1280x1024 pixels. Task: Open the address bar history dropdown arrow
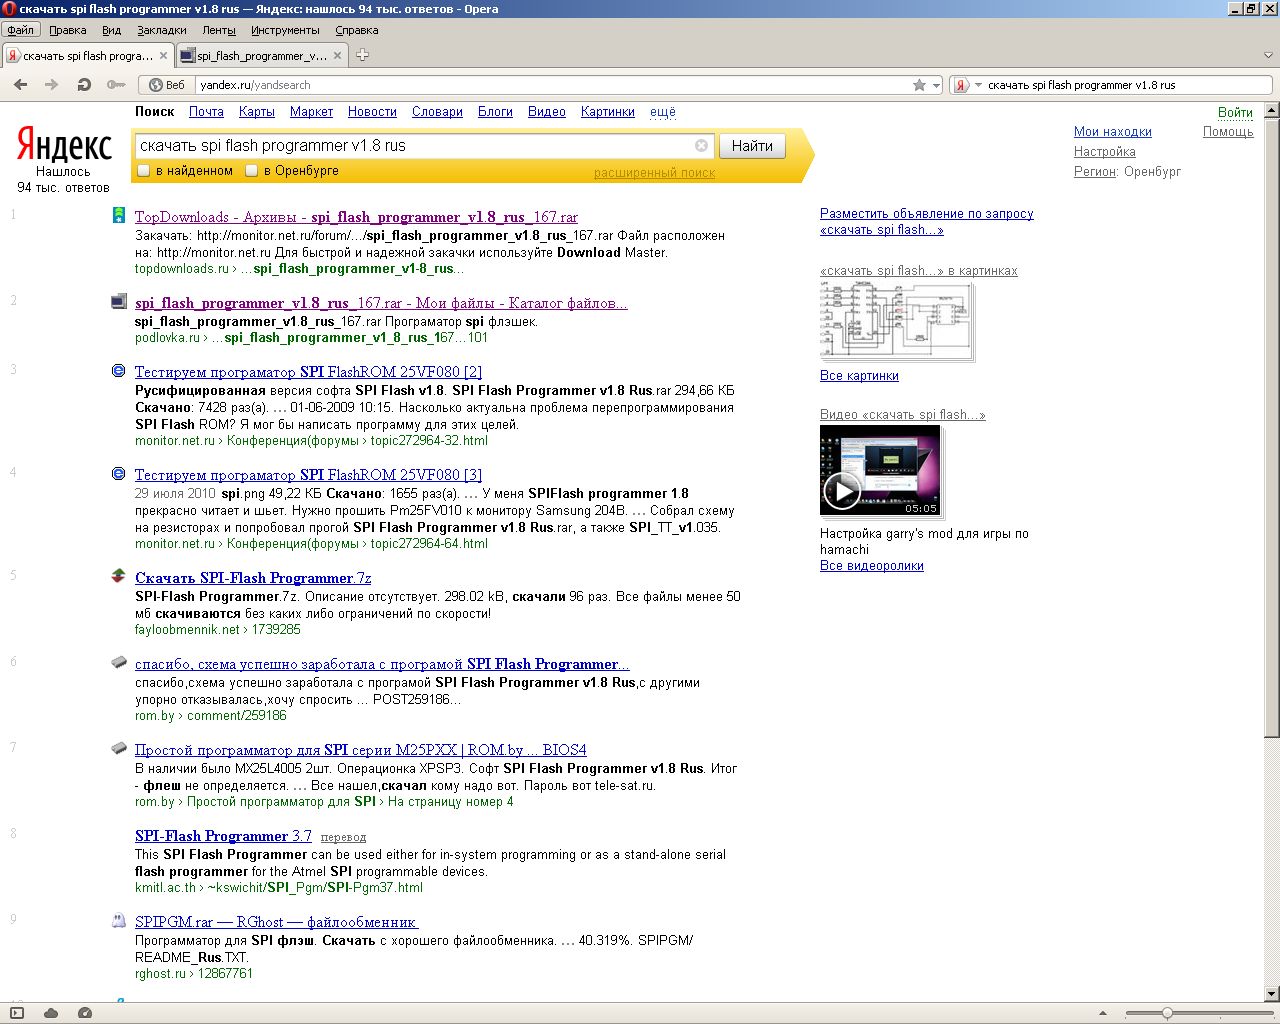pyautogui.click(x=936, y=85)
